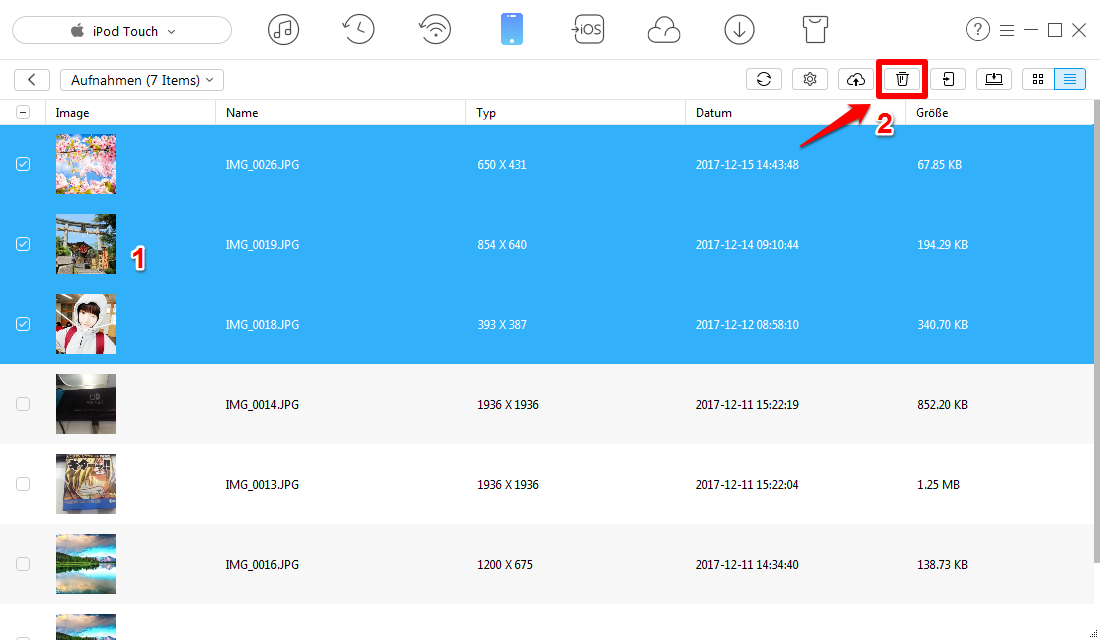The width and height of the screenshot is (1100, 640).
Task: Check the IMG_0013.JPG checkbox
Action: tap(23, 484)
